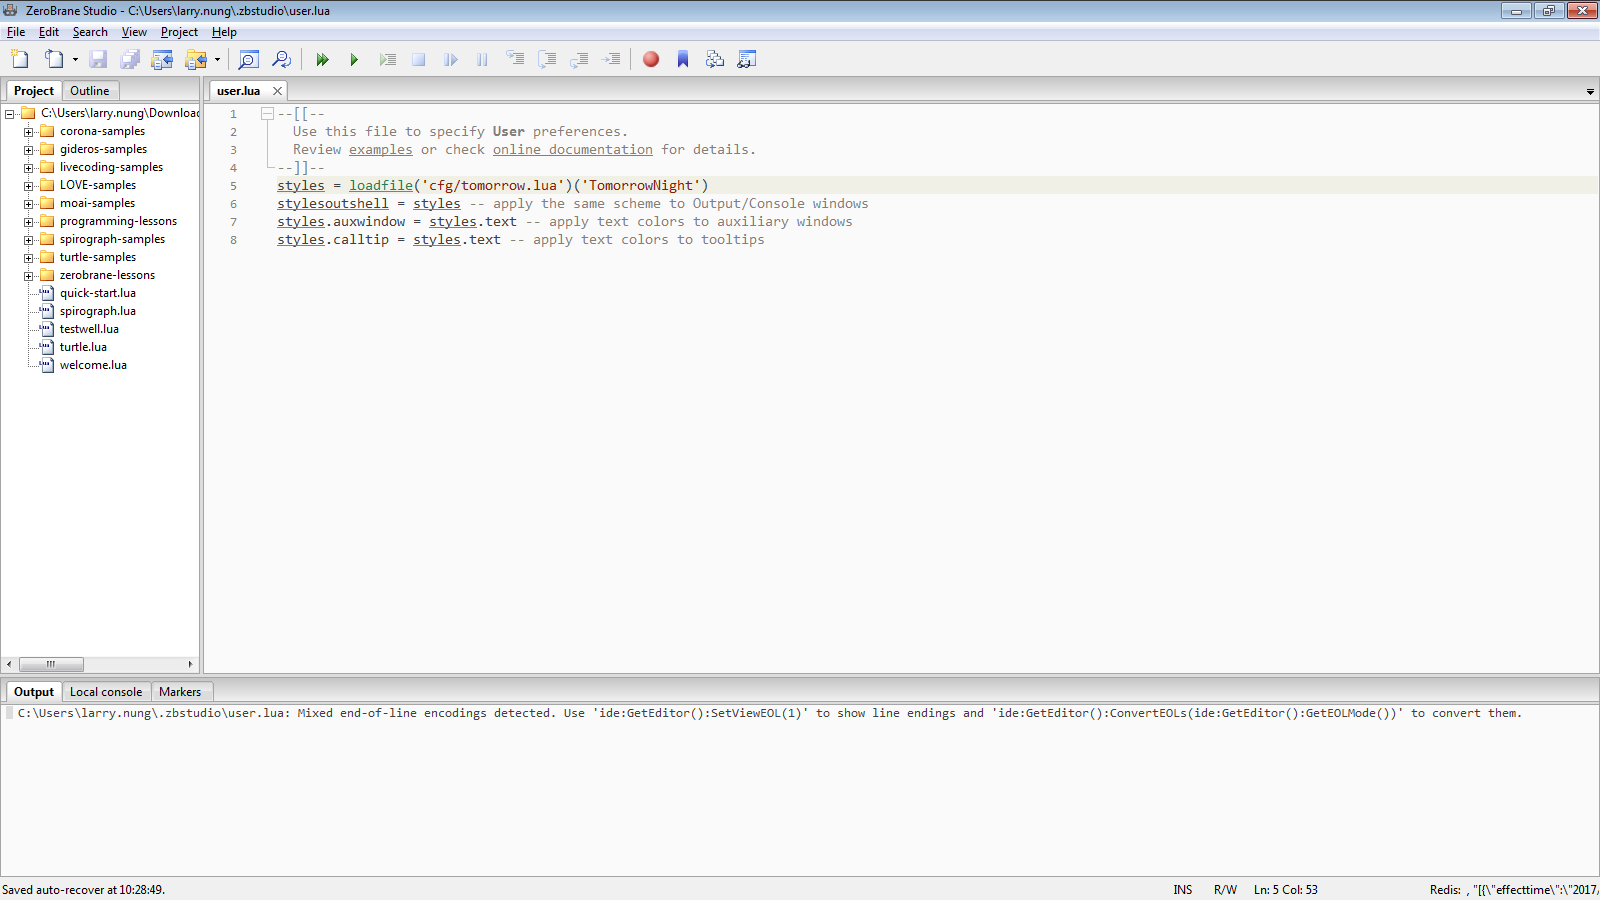Expand the moai-samples folder
This screenshot has width=1600, height=900.
(29, 204)
